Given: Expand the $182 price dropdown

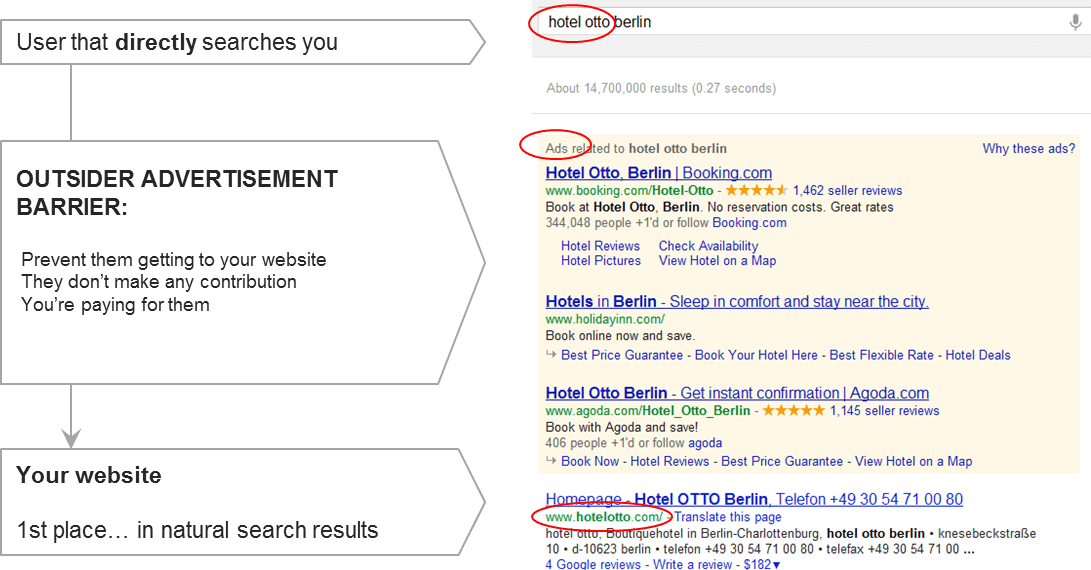Looking at the screenshot, I should pyautogui.click(x=762, y=564).
